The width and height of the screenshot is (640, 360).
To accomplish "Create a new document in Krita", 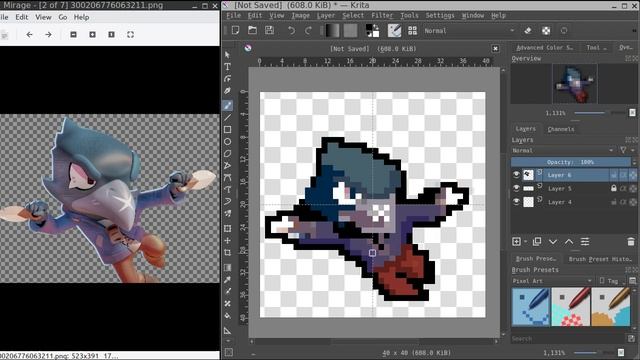I will [236, 30].
